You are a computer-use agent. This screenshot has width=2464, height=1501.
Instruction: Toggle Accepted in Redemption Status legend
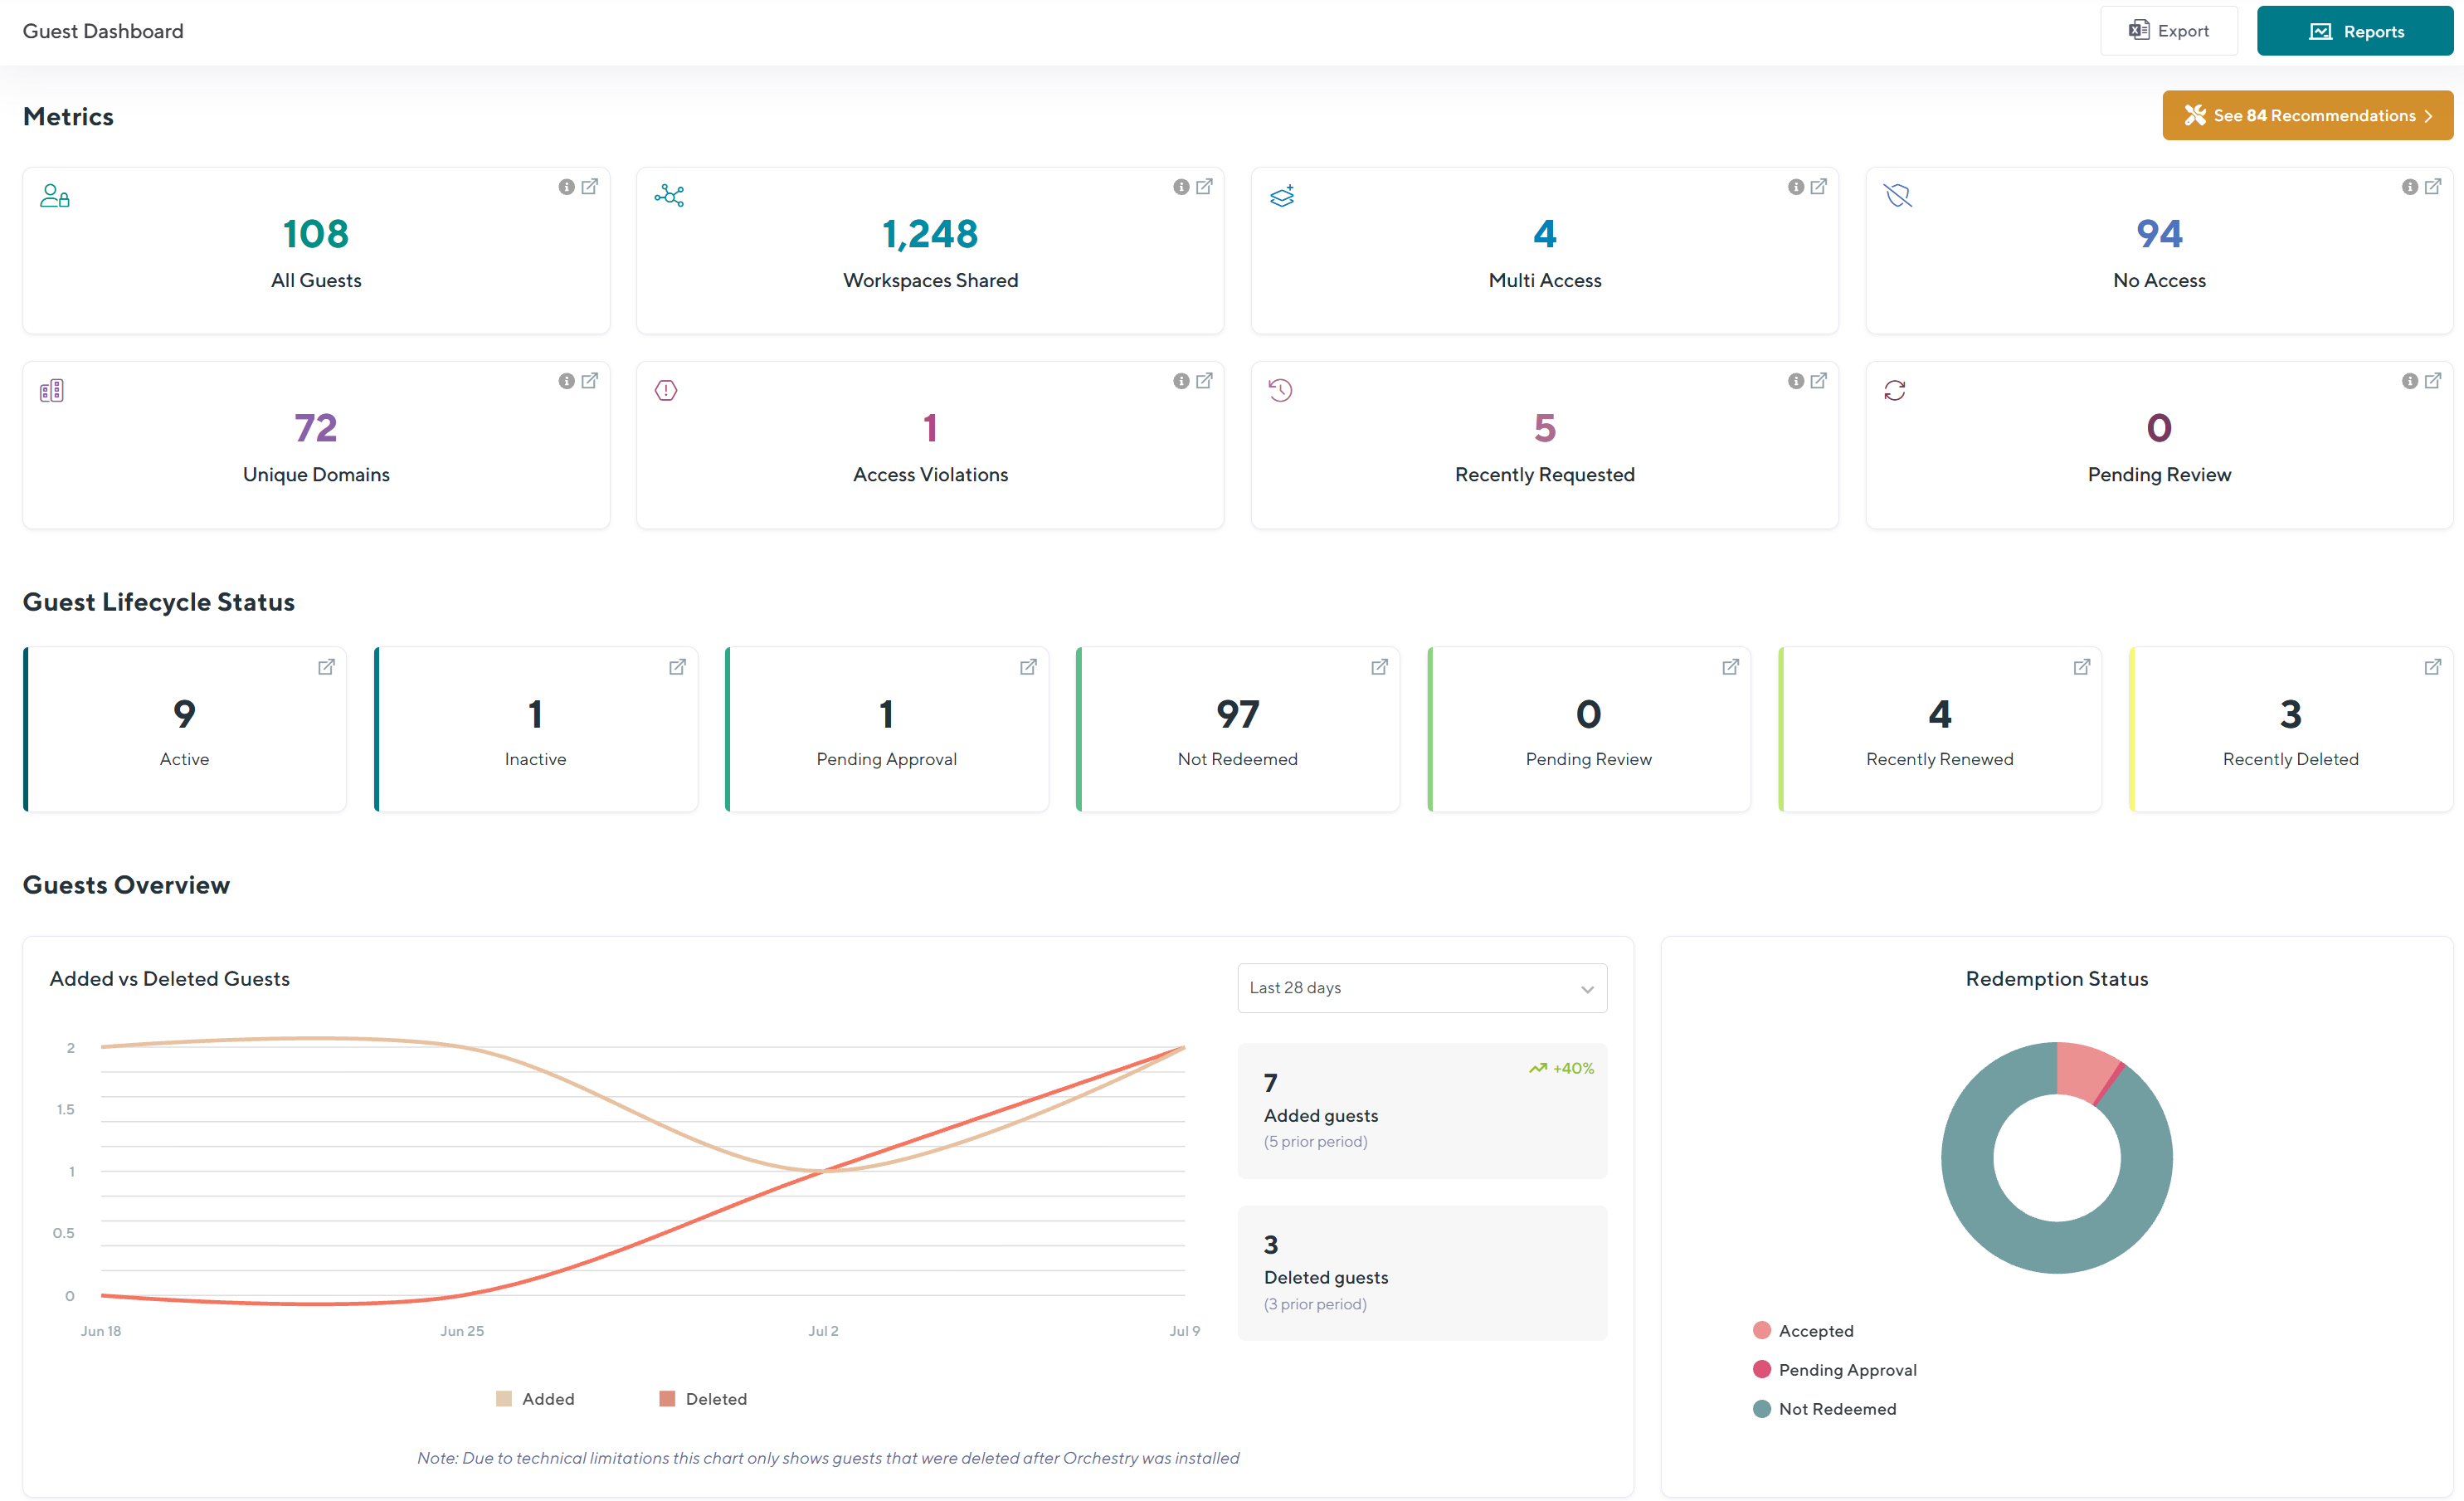[1803, 1331]
